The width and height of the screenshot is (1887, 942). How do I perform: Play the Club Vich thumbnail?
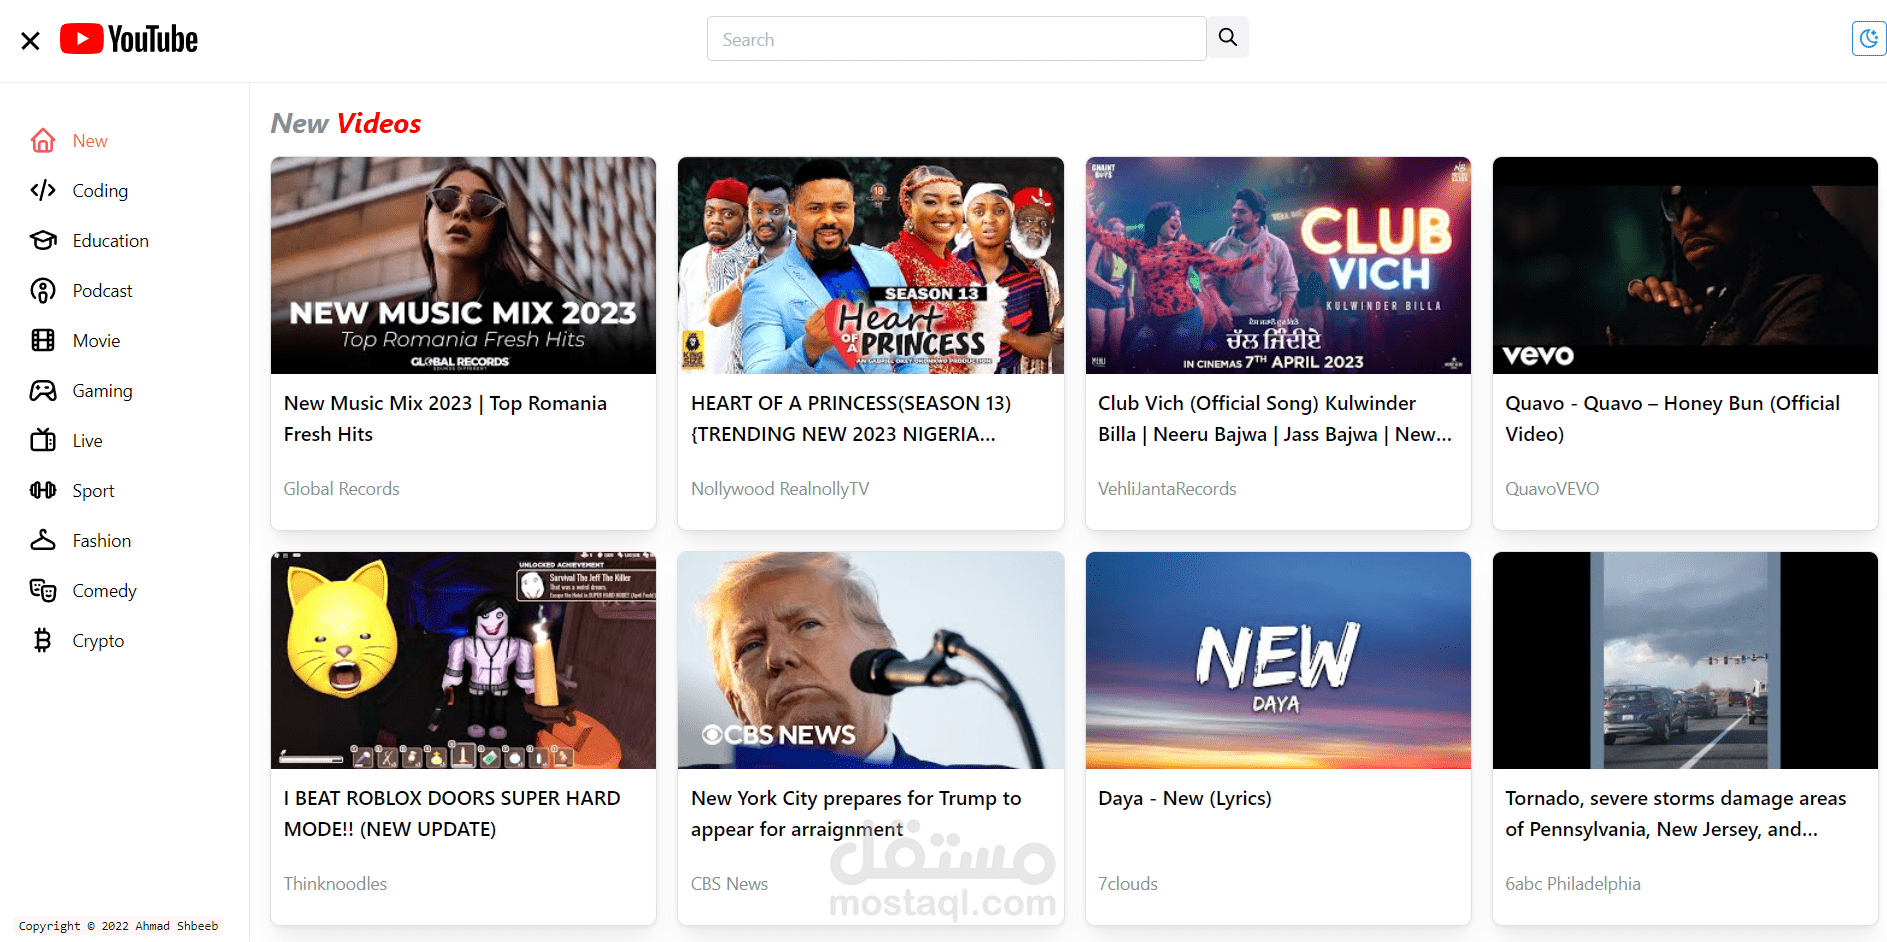pos(1278,265)
